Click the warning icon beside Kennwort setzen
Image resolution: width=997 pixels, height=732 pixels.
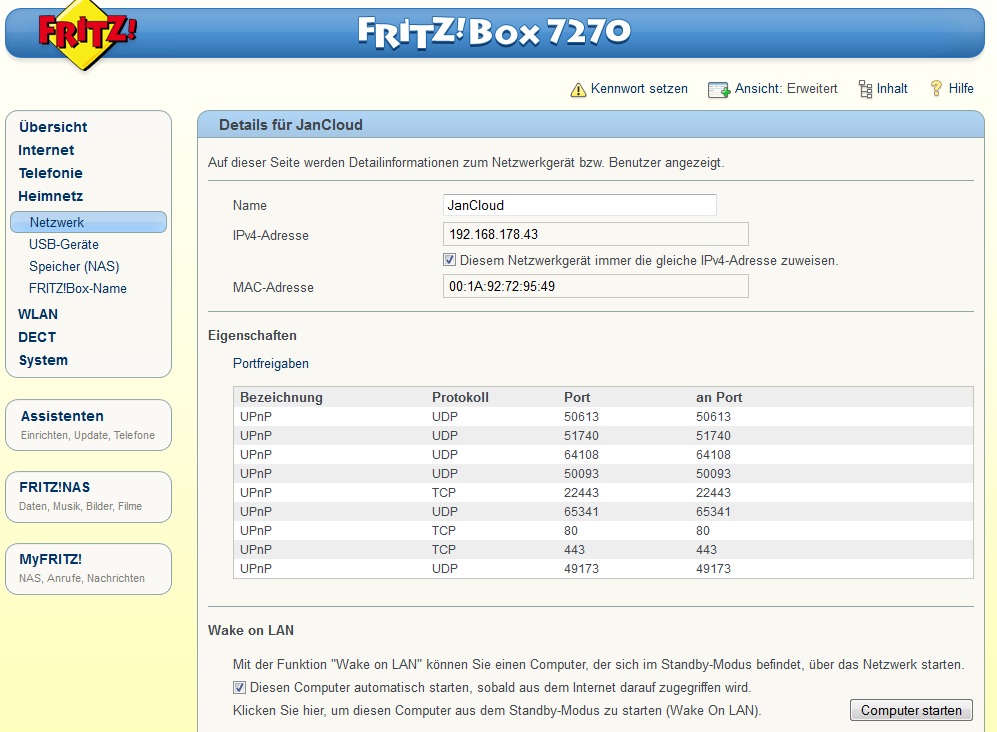(x=578, y=90)
